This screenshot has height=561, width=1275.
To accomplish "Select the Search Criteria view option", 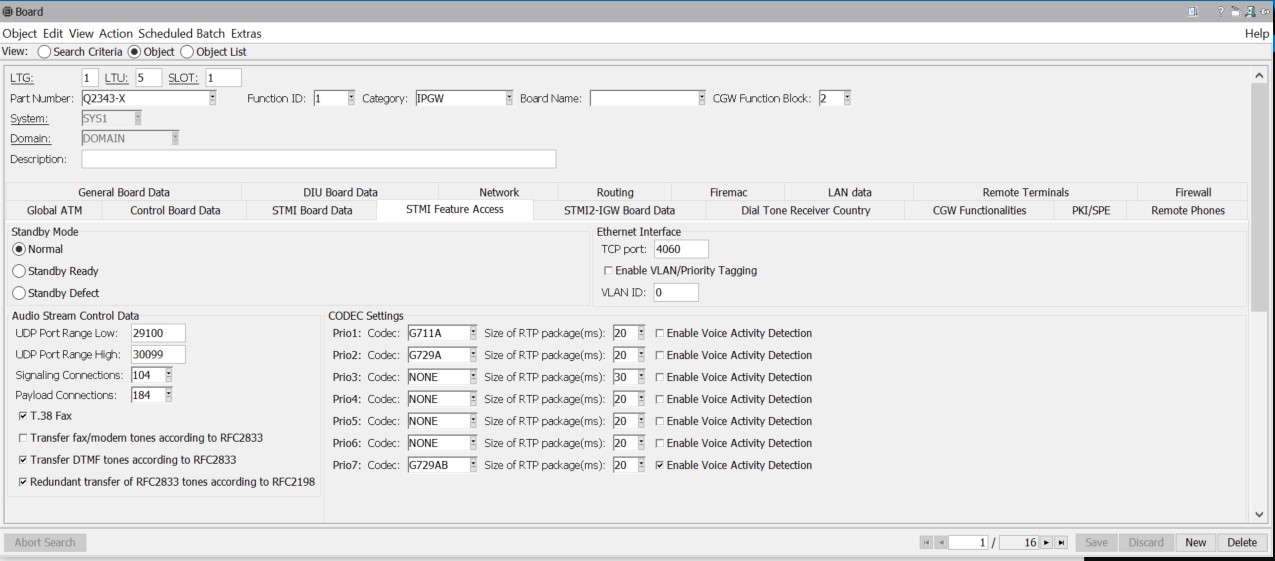I will 44,52.
